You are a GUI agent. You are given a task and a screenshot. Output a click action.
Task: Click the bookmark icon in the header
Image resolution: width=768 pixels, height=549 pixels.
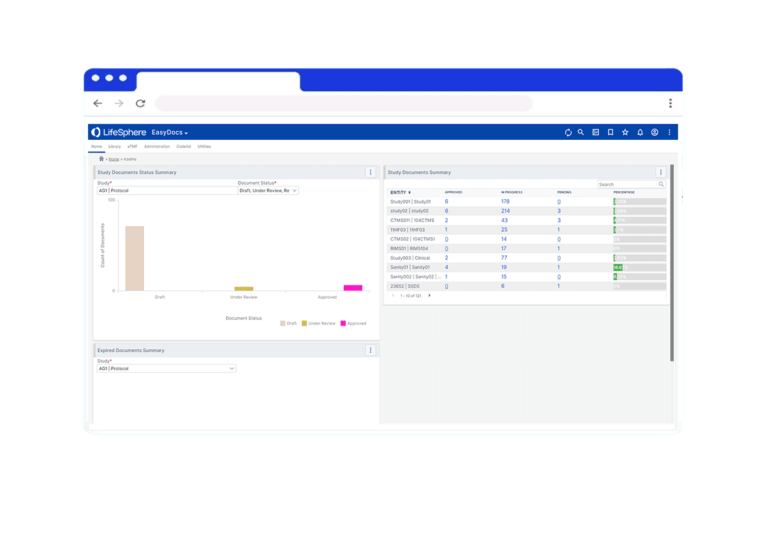[x=610, y=132]
